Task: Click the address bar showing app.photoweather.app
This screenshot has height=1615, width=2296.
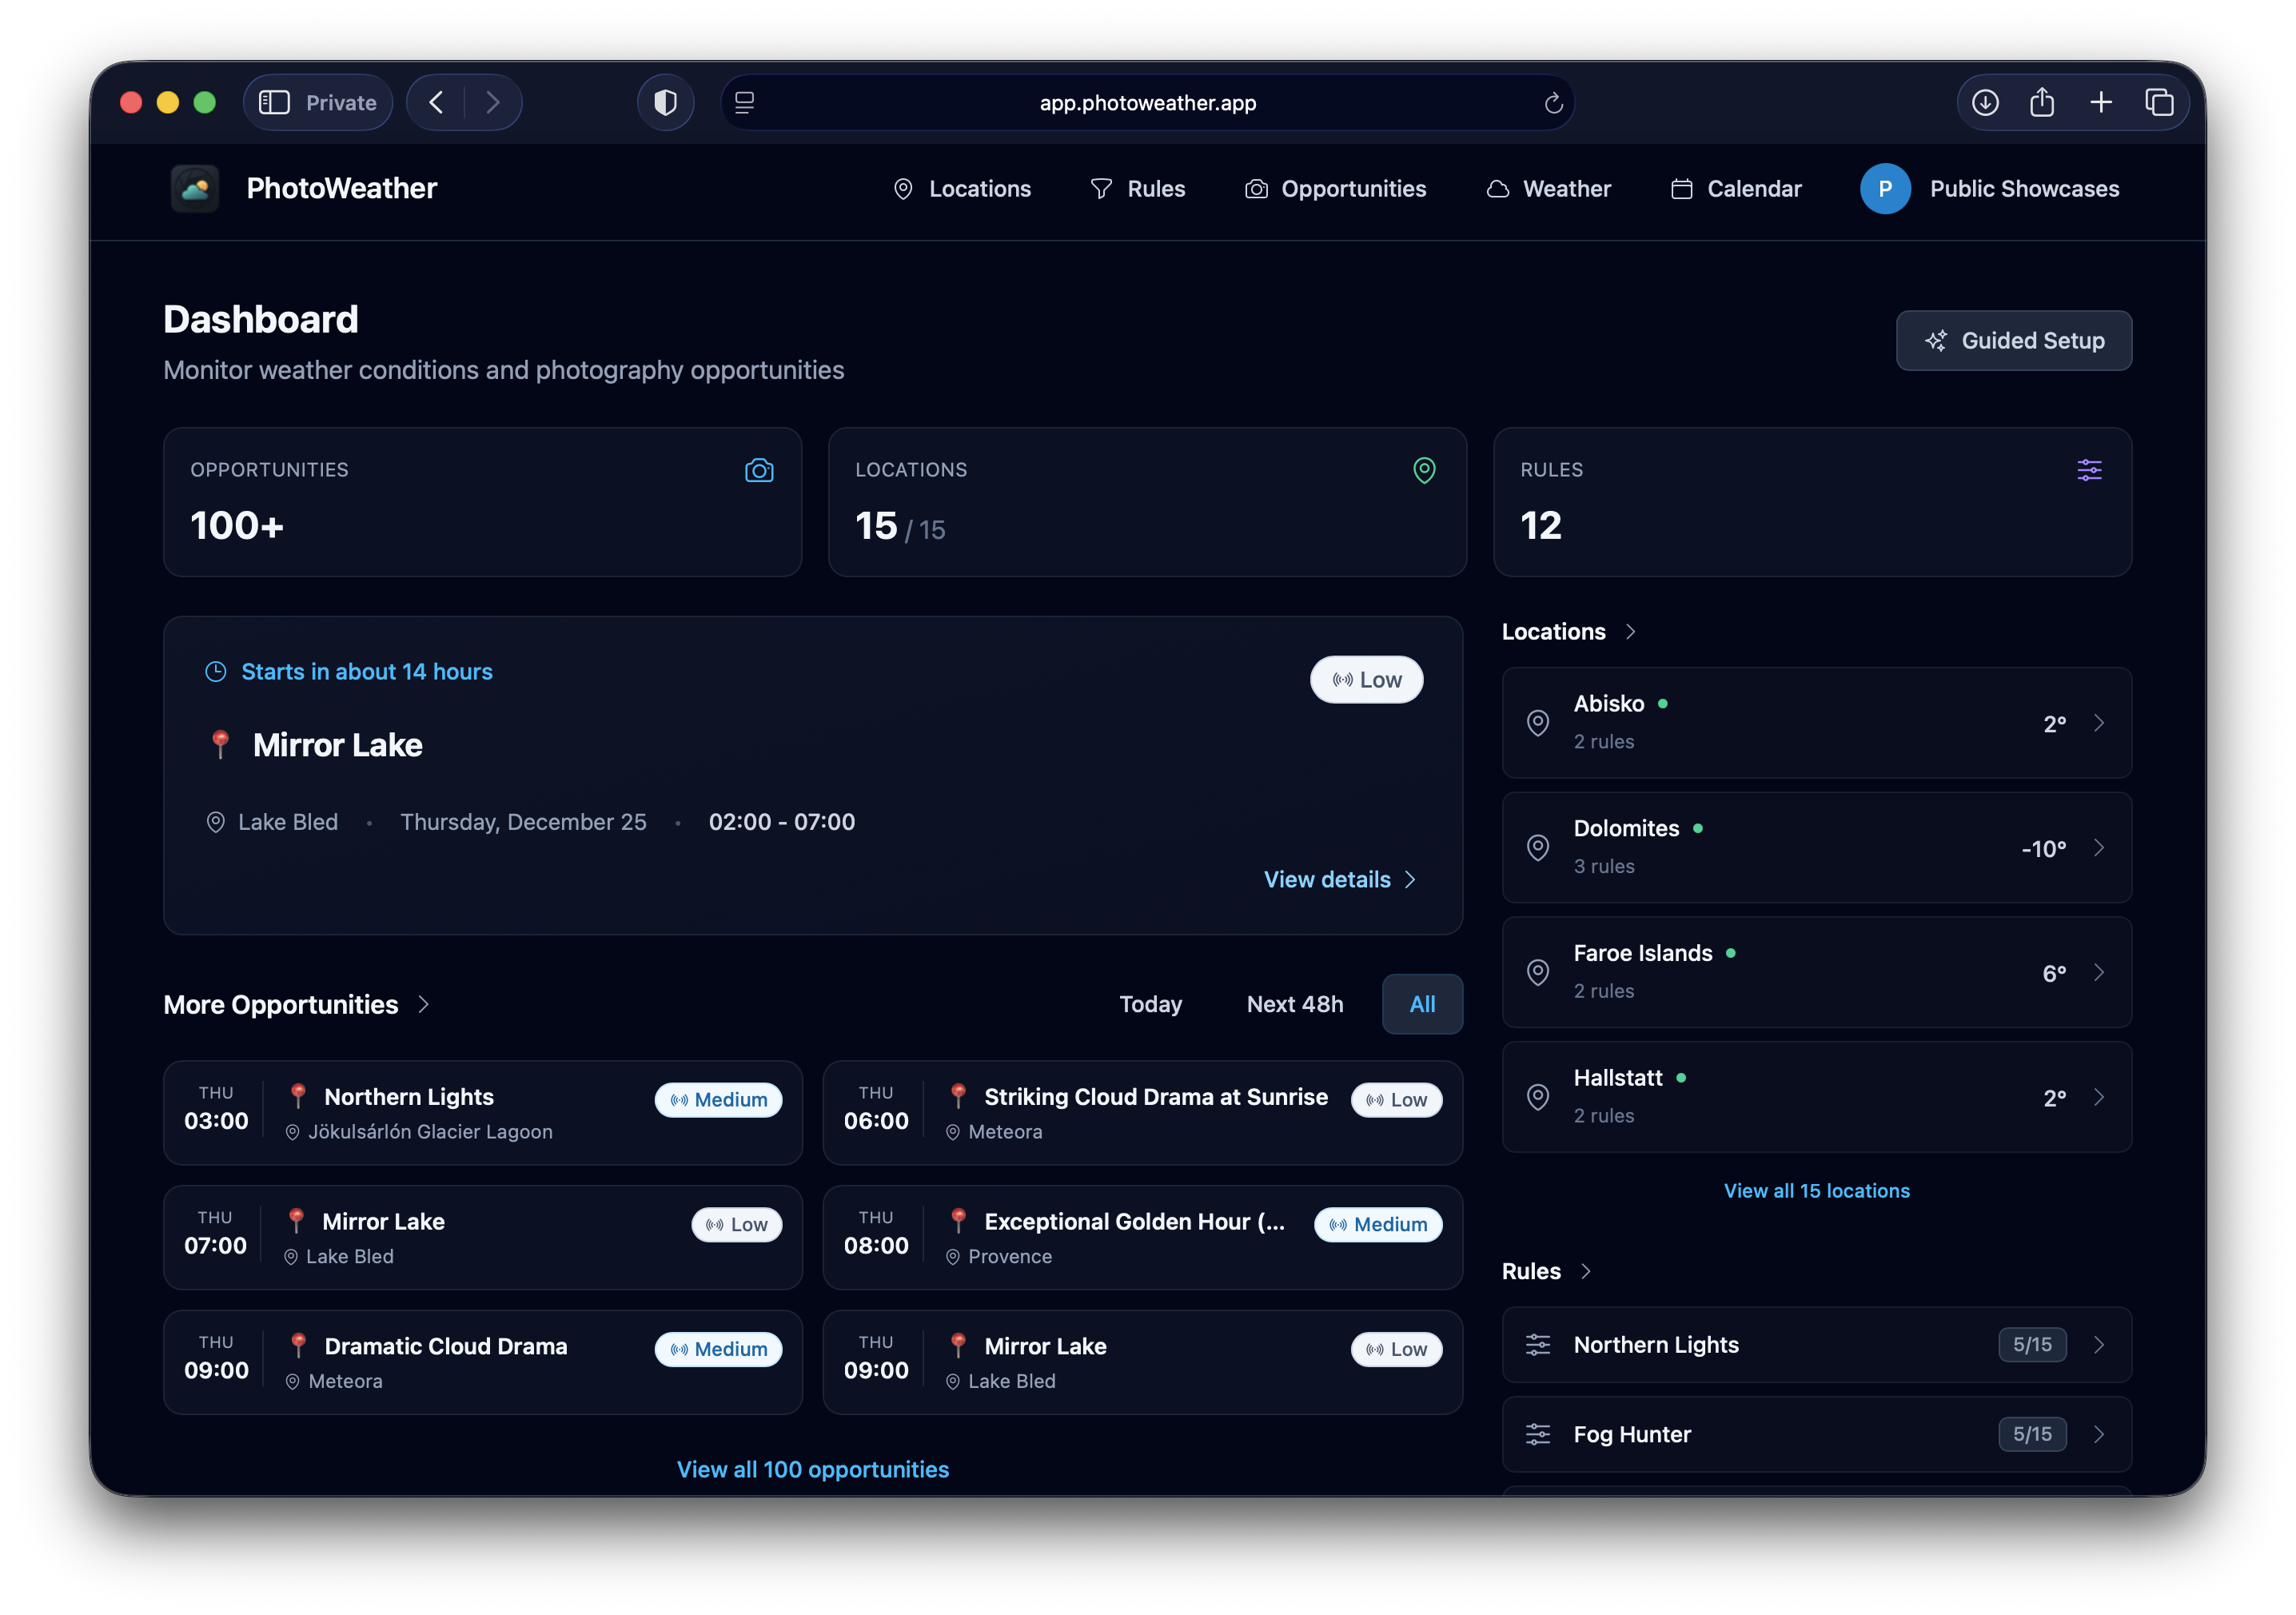Action: pos(1147,103)
